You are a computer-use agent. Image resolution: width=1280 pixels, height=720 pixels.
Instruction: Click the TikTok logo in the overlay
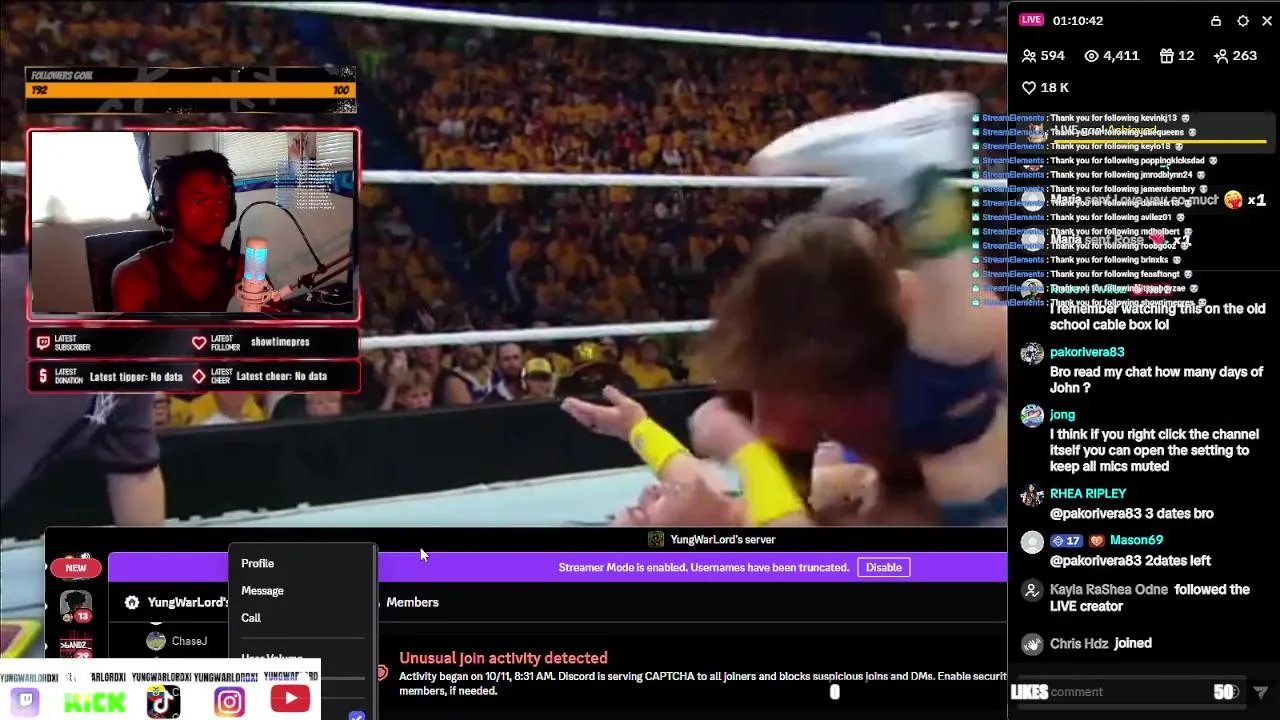coord(163,701)
